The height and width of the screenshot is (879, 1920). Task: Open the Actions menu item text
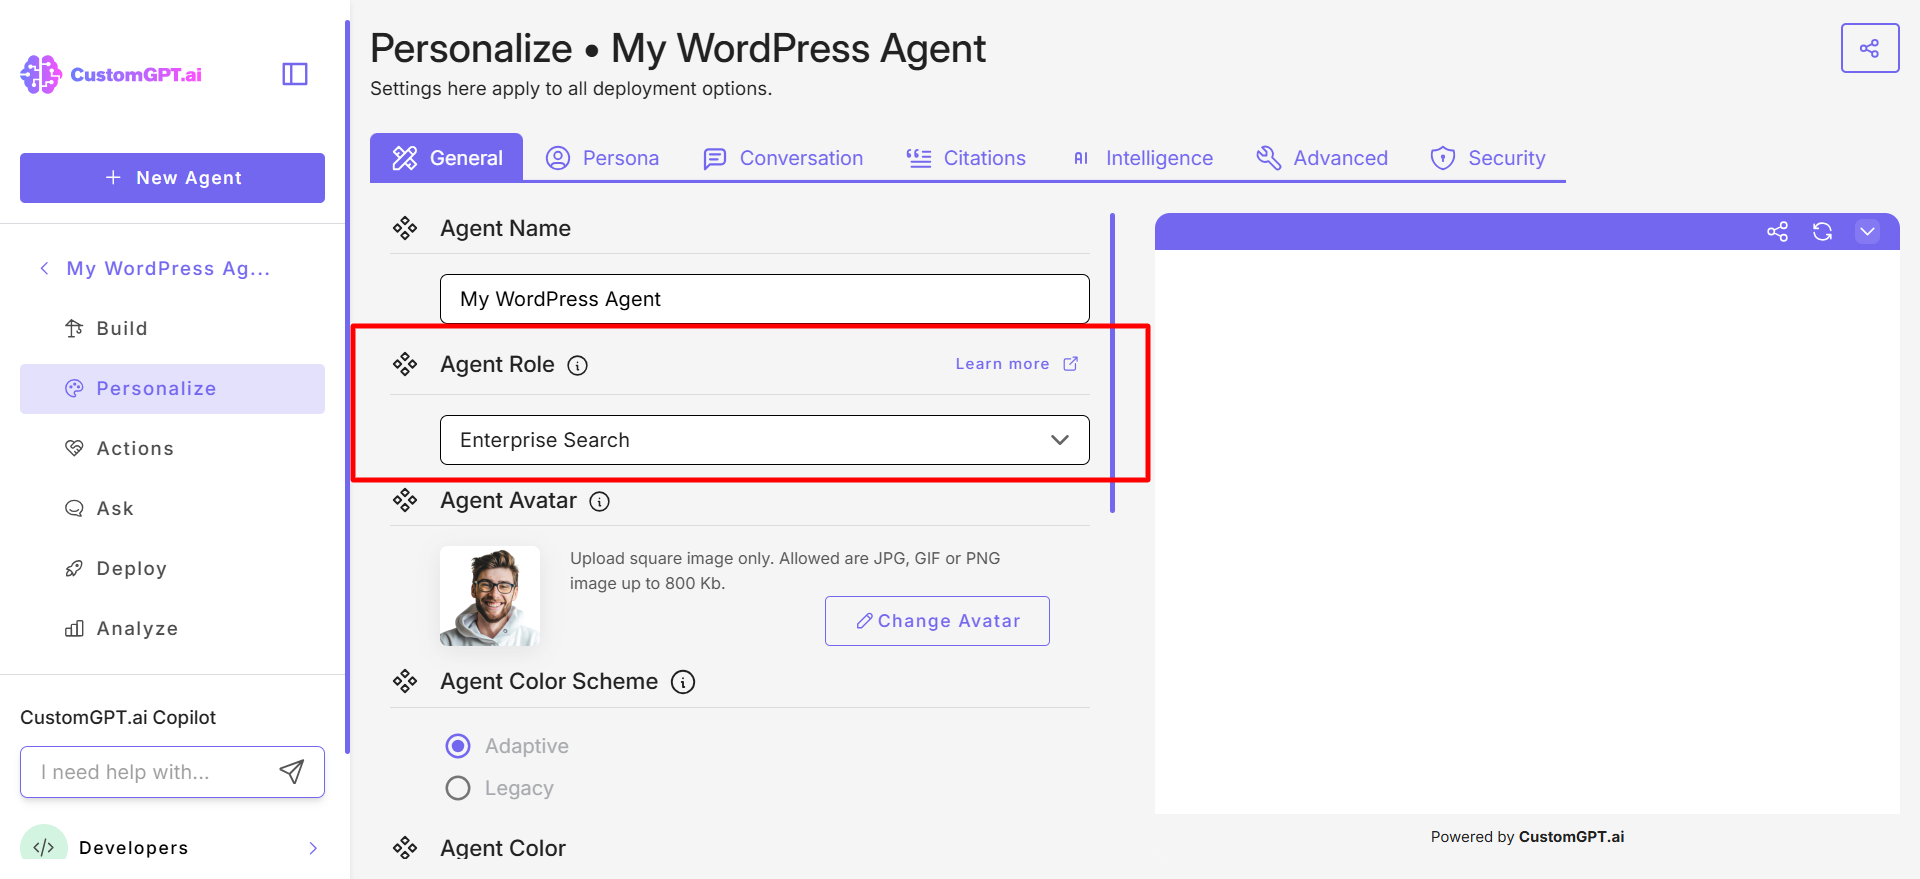pyautogui.click(x=135, y=448)
